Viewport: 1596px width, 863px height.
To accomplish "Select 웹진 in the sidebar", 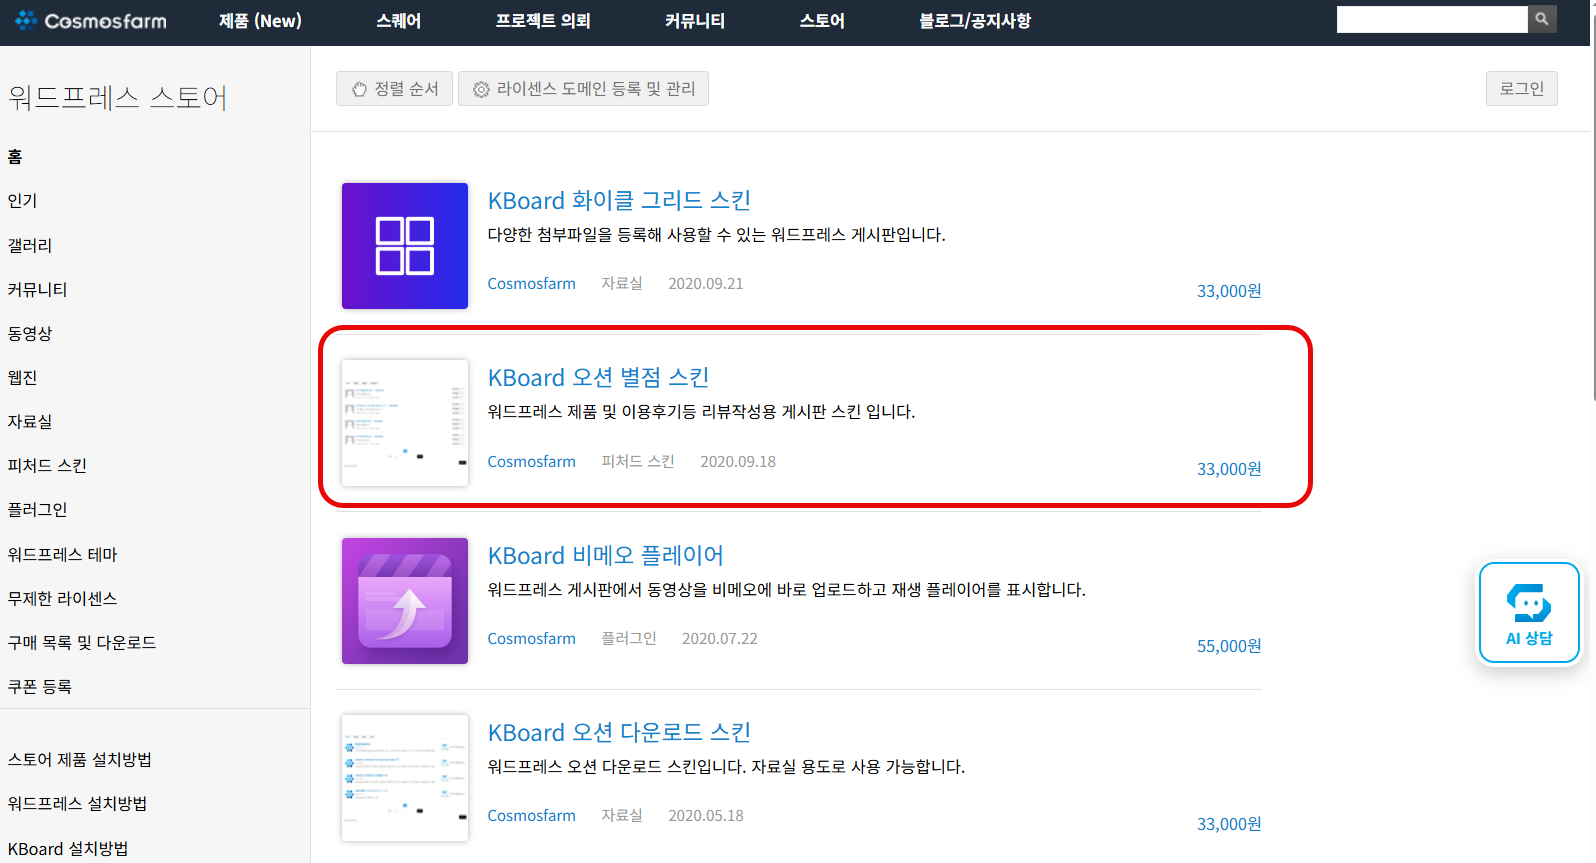I will pyautogui.click(x=22, y=377).
